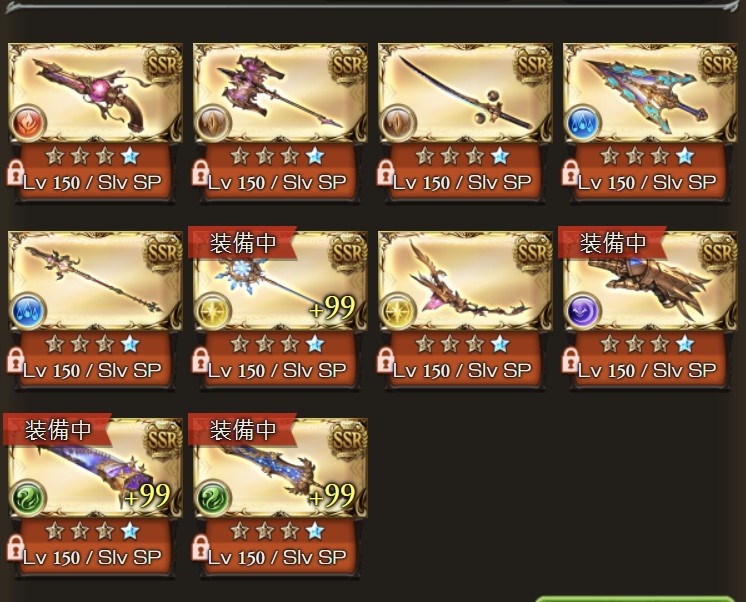Click the earth element icon on axe
The image size is (746, 602).
213,123
